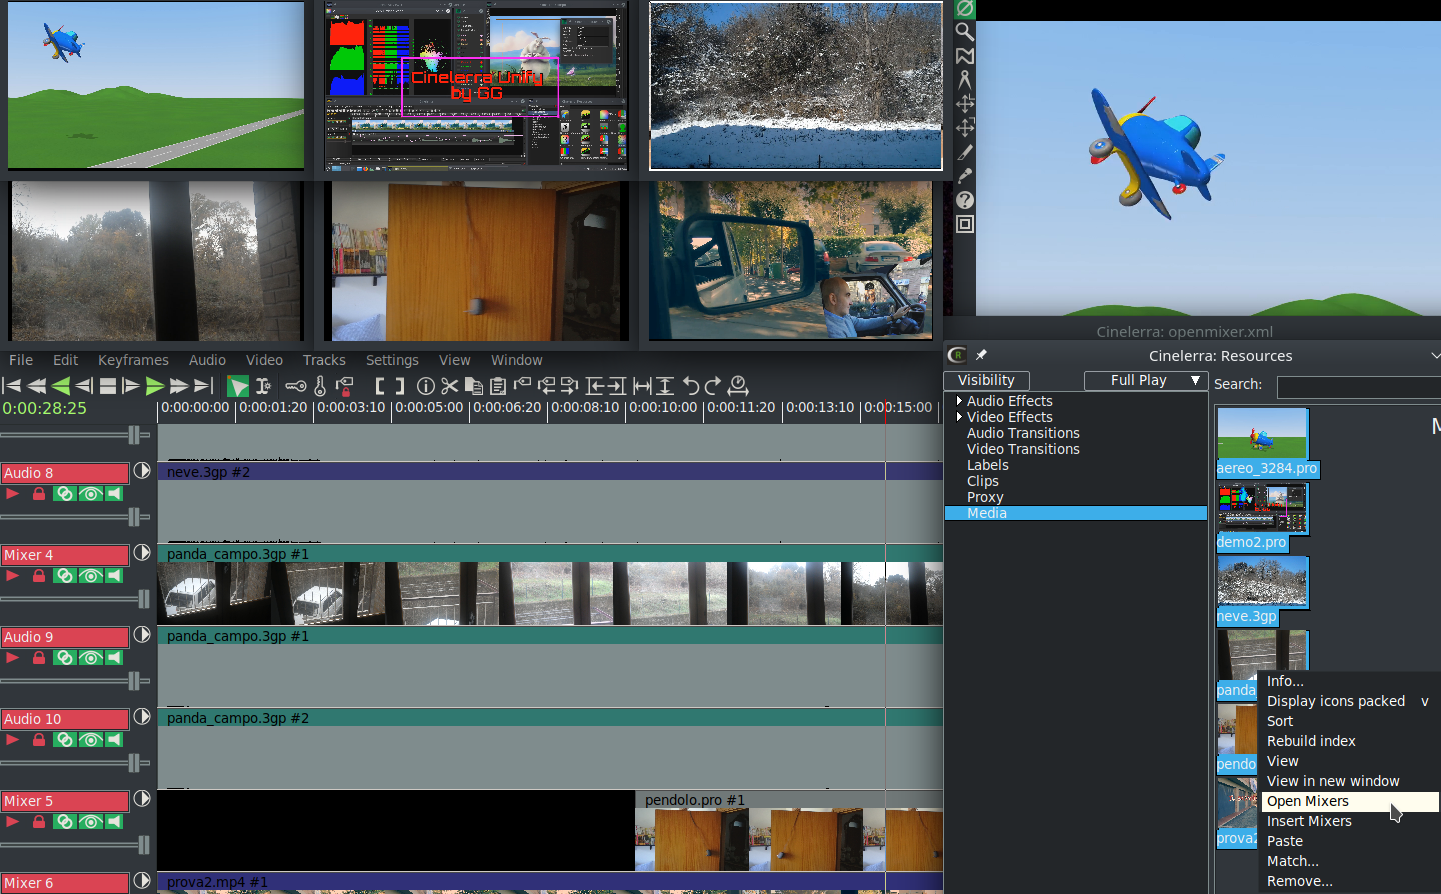Select Rebuild index in context menu
Viewport: 1441px width, 894px height.
point(1311,741)
